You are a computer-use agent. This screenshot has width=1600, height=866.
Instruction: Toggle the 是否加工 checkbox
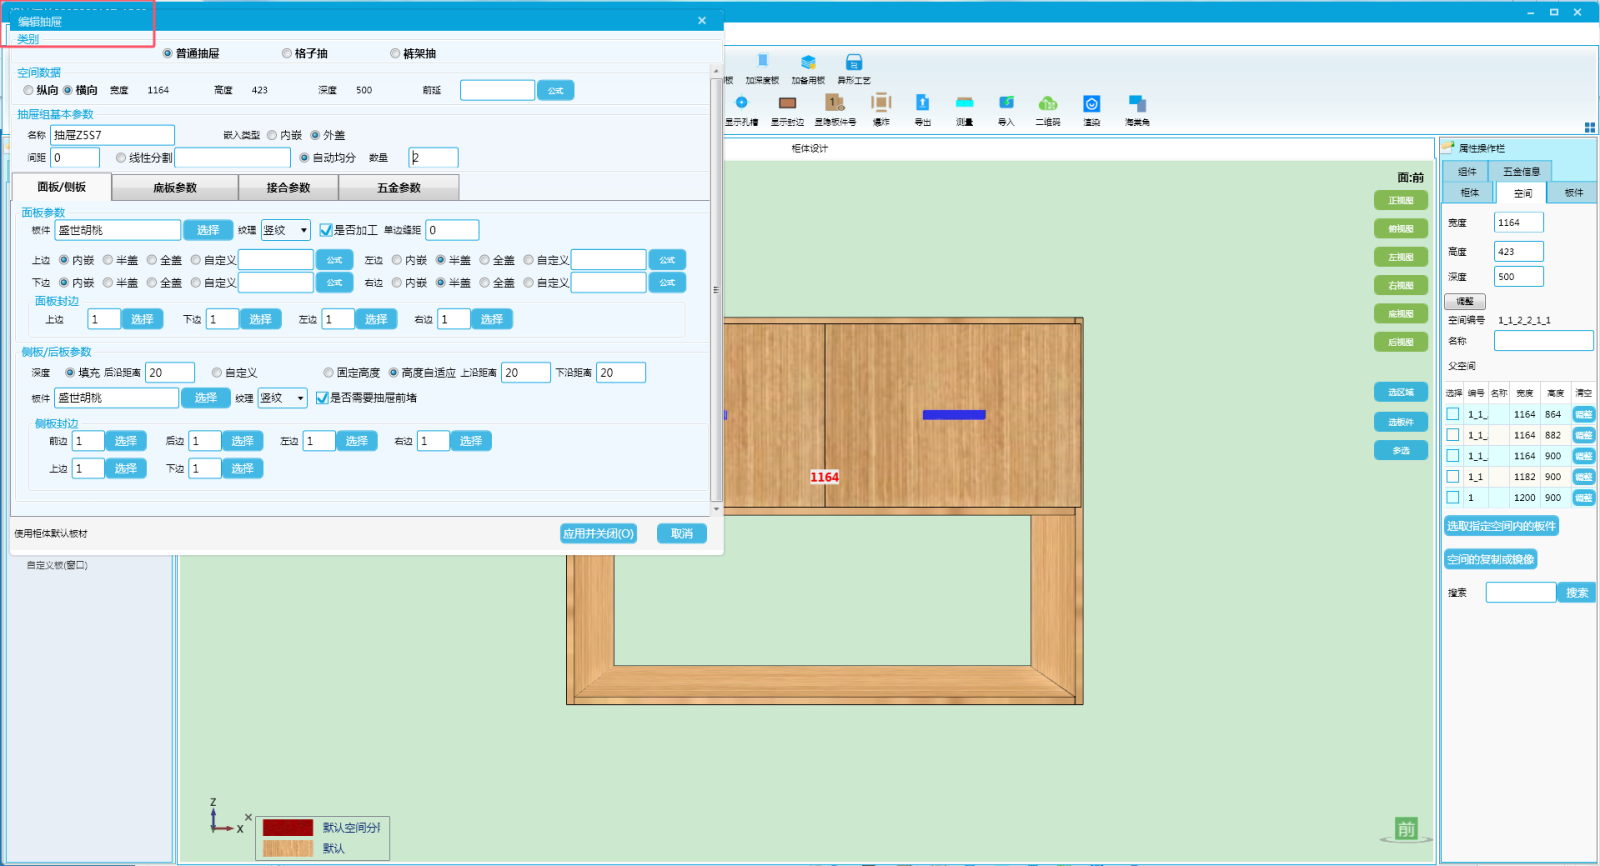coord(325,230)
